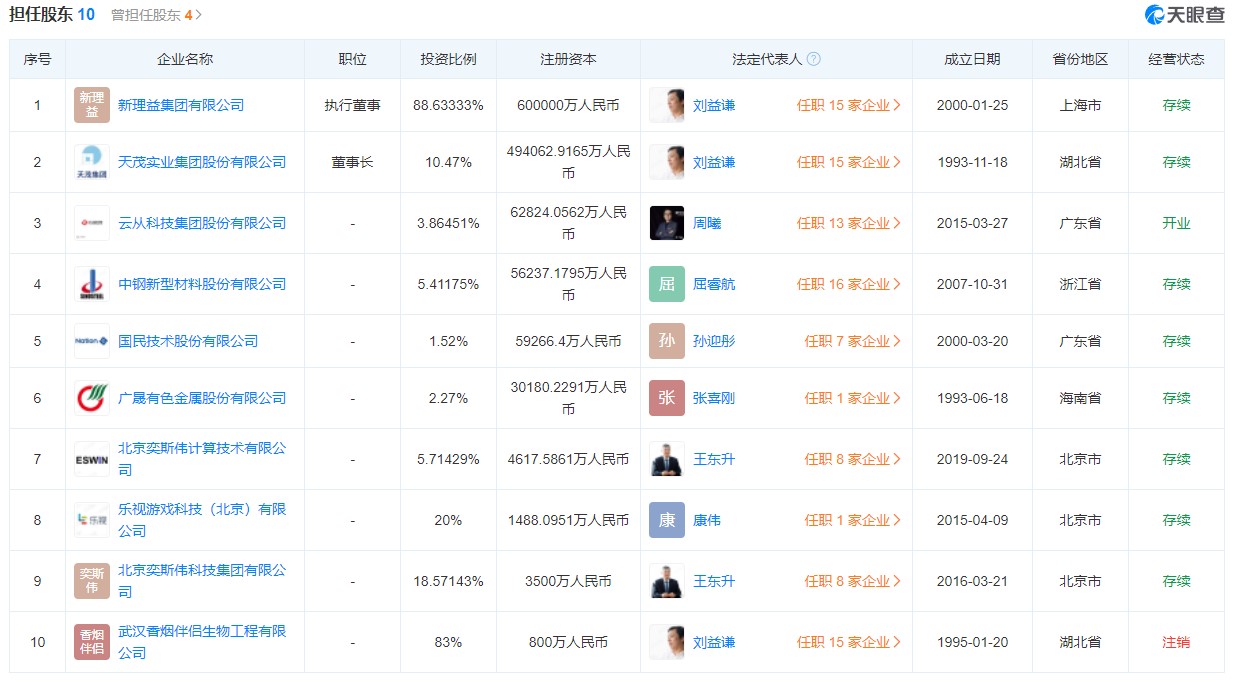Click the help icon beside 法定代表人
The width and height of the screenshot is (1239, 693).
pos(813,59)
